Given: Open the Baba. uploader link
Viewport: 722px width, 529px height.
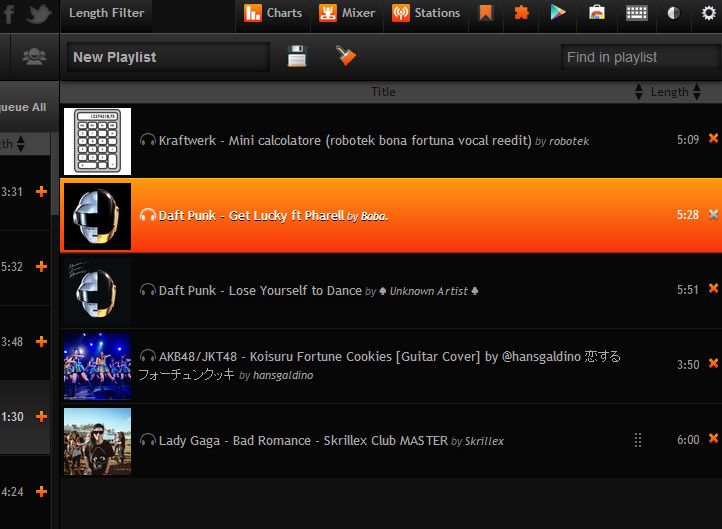Looking at the screenshot, I should (374, 216).
